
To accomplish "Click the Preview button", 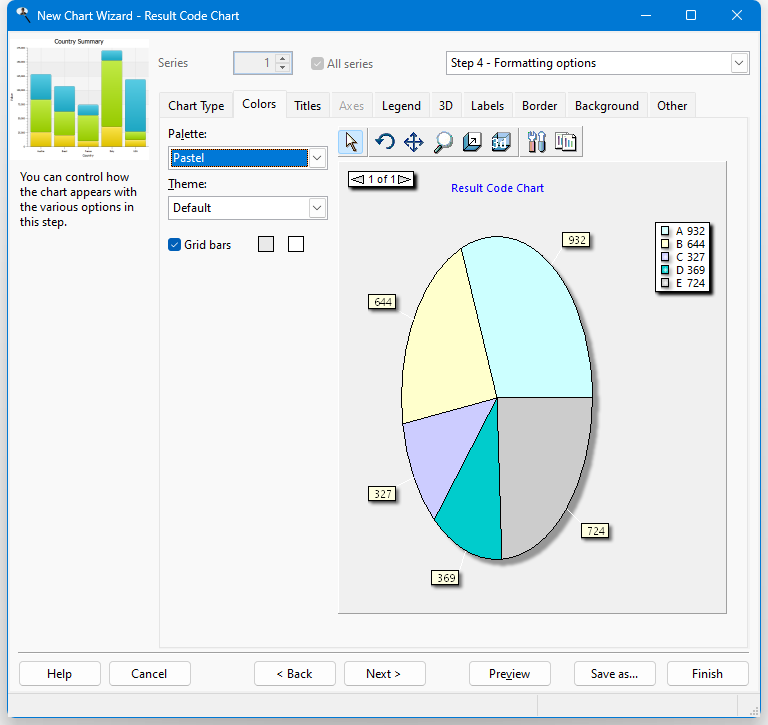I will point(509,674).
